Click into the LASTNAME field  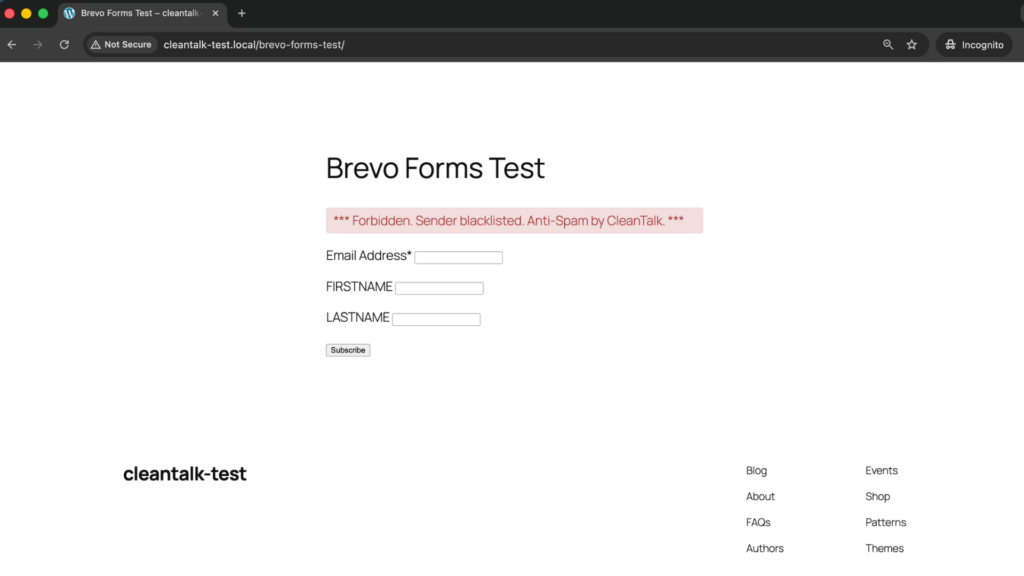coord(436,319)
